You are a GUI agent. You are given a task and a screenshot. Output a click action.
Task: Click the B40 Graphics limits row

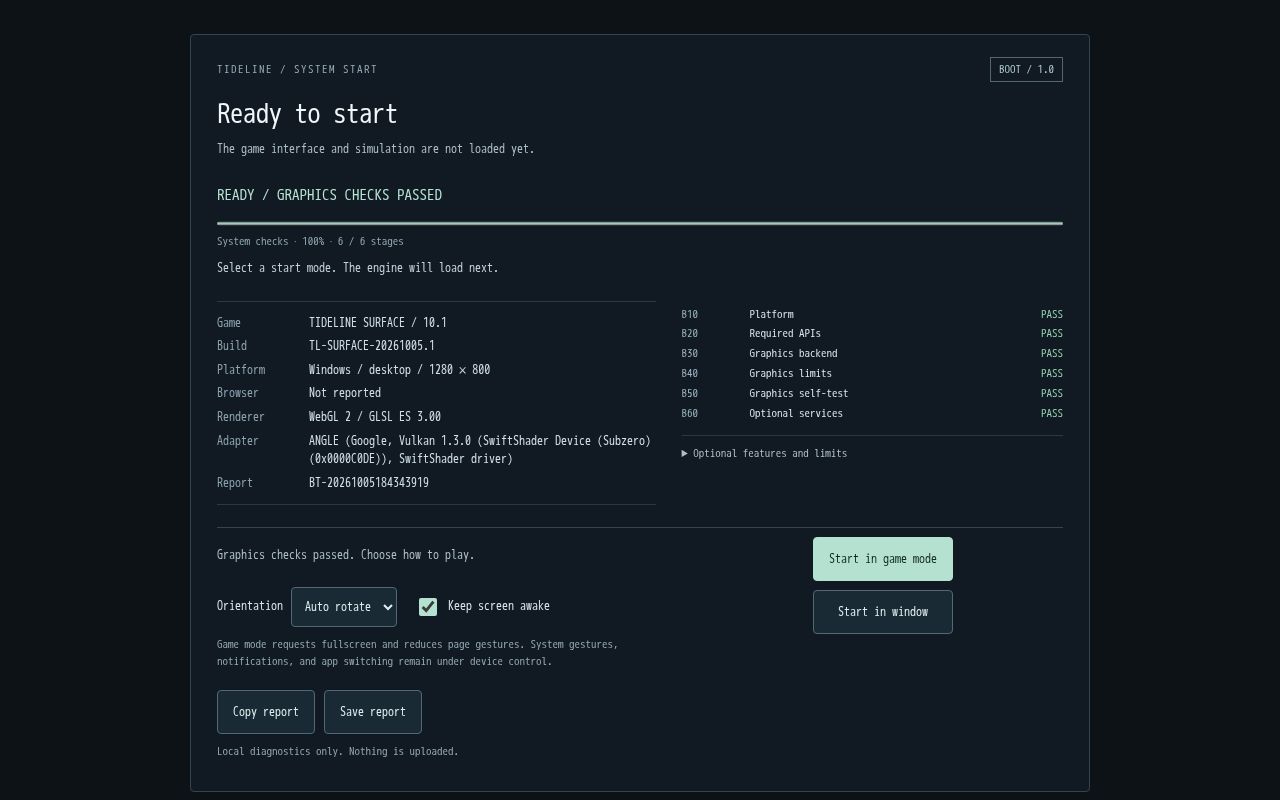tap(872, 374)
